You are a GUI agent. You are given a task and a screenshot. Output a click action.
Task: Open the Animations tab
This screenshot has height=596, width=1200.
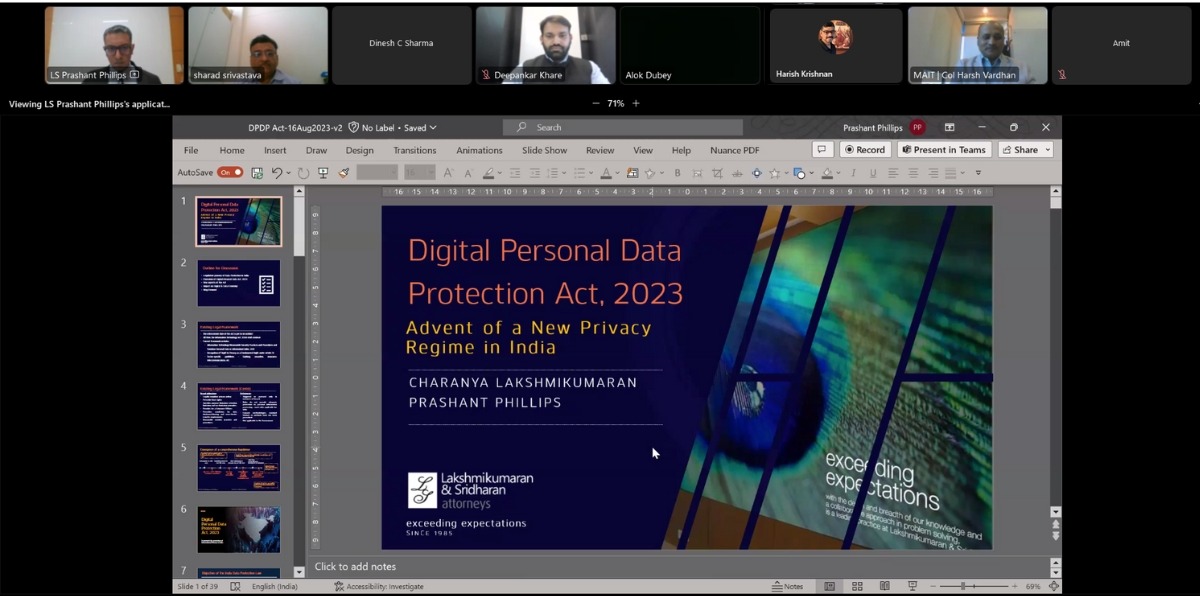pos(480,150)
